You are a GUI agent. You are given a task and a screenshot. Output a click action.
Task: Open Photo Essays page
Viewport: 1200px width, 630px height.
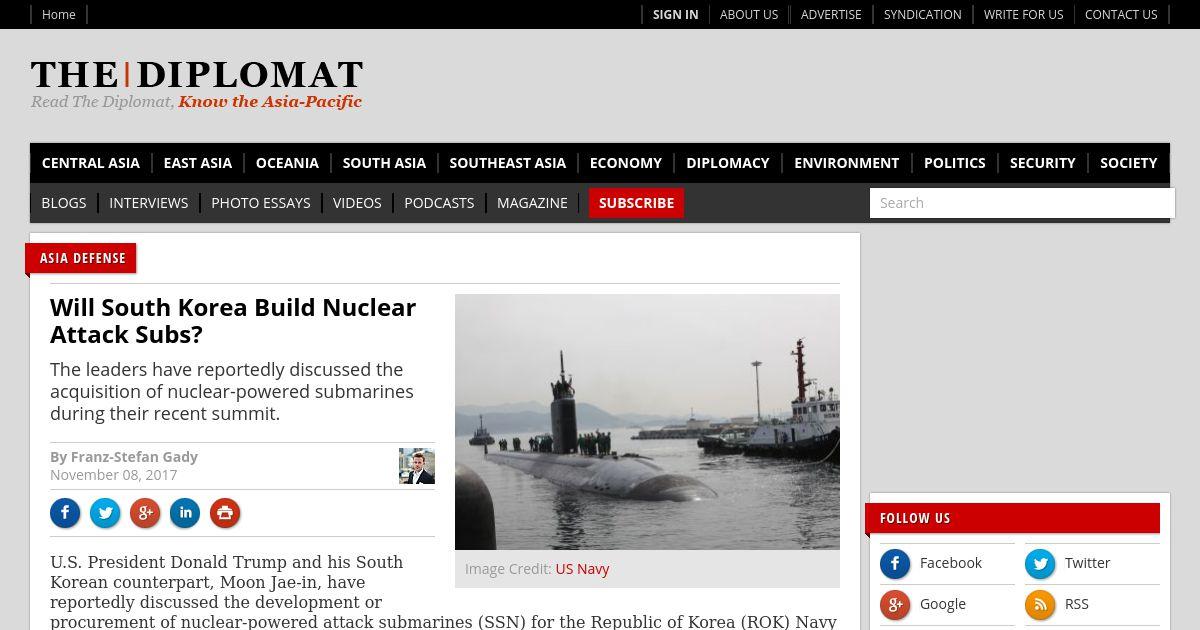point(261,203)
